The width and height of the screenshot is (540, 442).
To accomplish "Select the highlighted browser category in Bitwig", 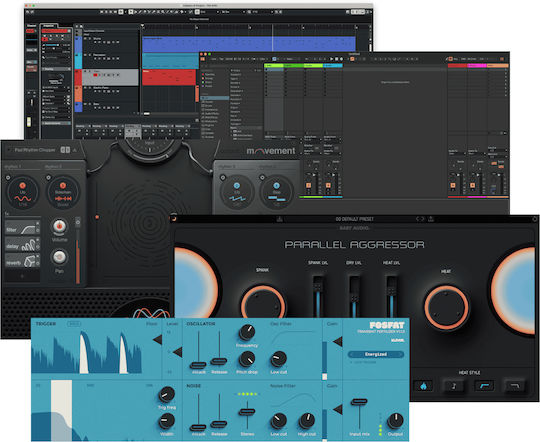I will coord(215,98).
